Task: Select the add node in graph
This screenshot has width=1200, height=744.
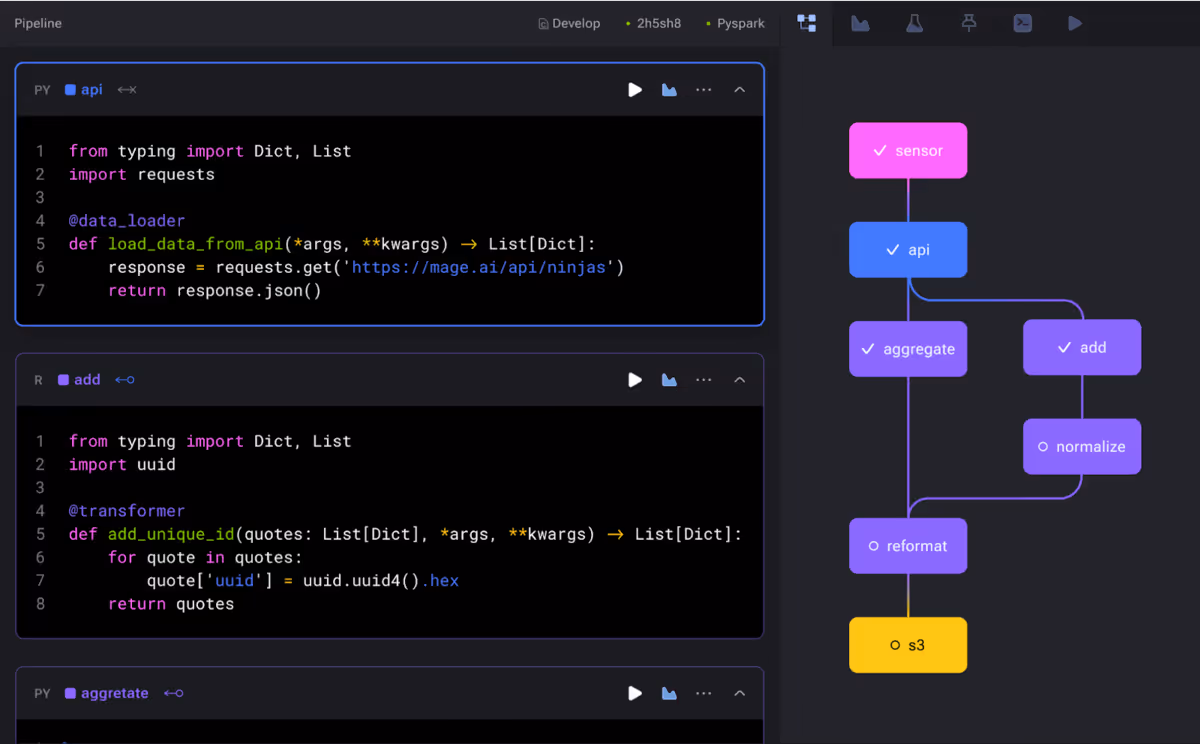Action: pyautogui.click(x=1082, y=347)
